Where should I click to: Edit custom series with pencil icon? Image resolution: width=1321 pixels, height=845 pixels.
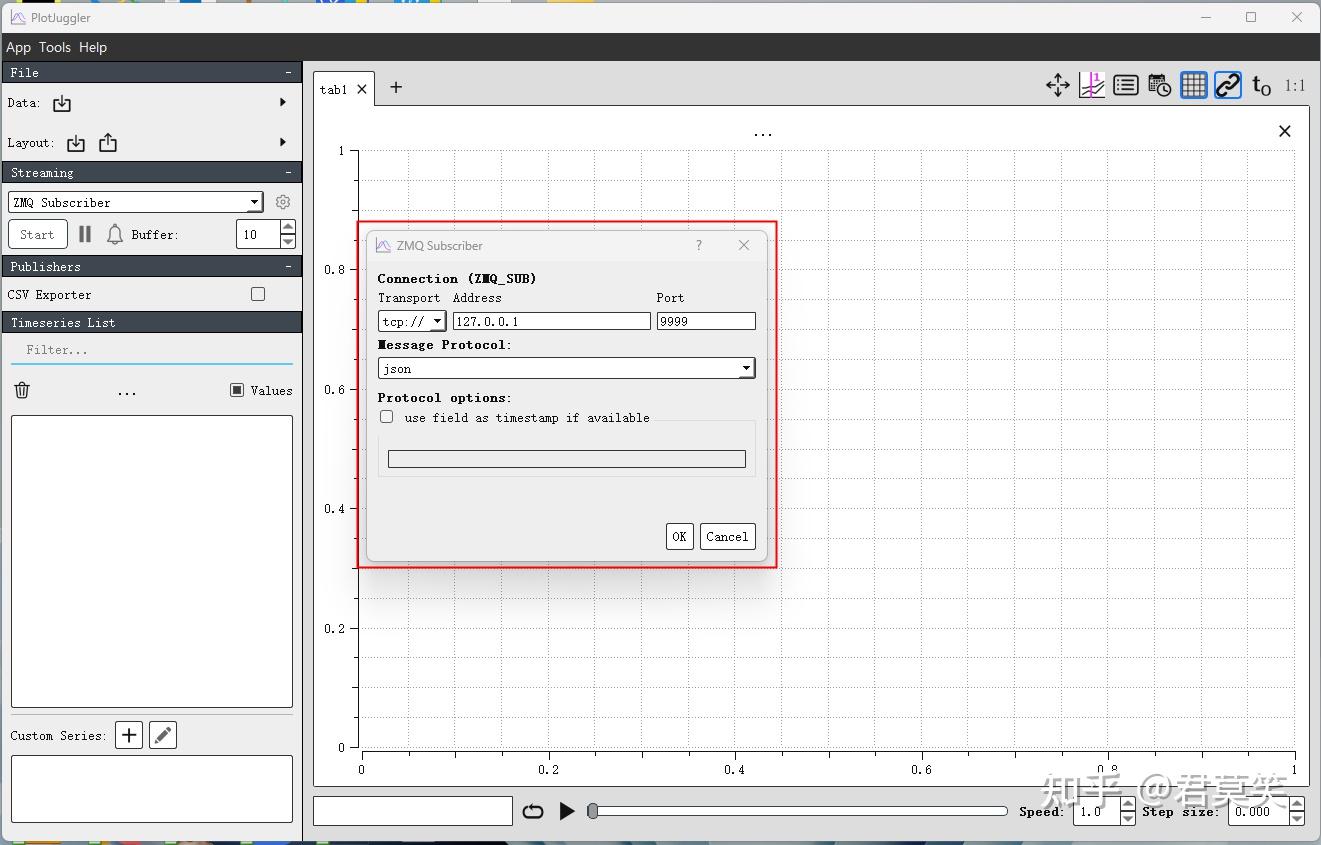pyautogui.click(x=163, y=735)
